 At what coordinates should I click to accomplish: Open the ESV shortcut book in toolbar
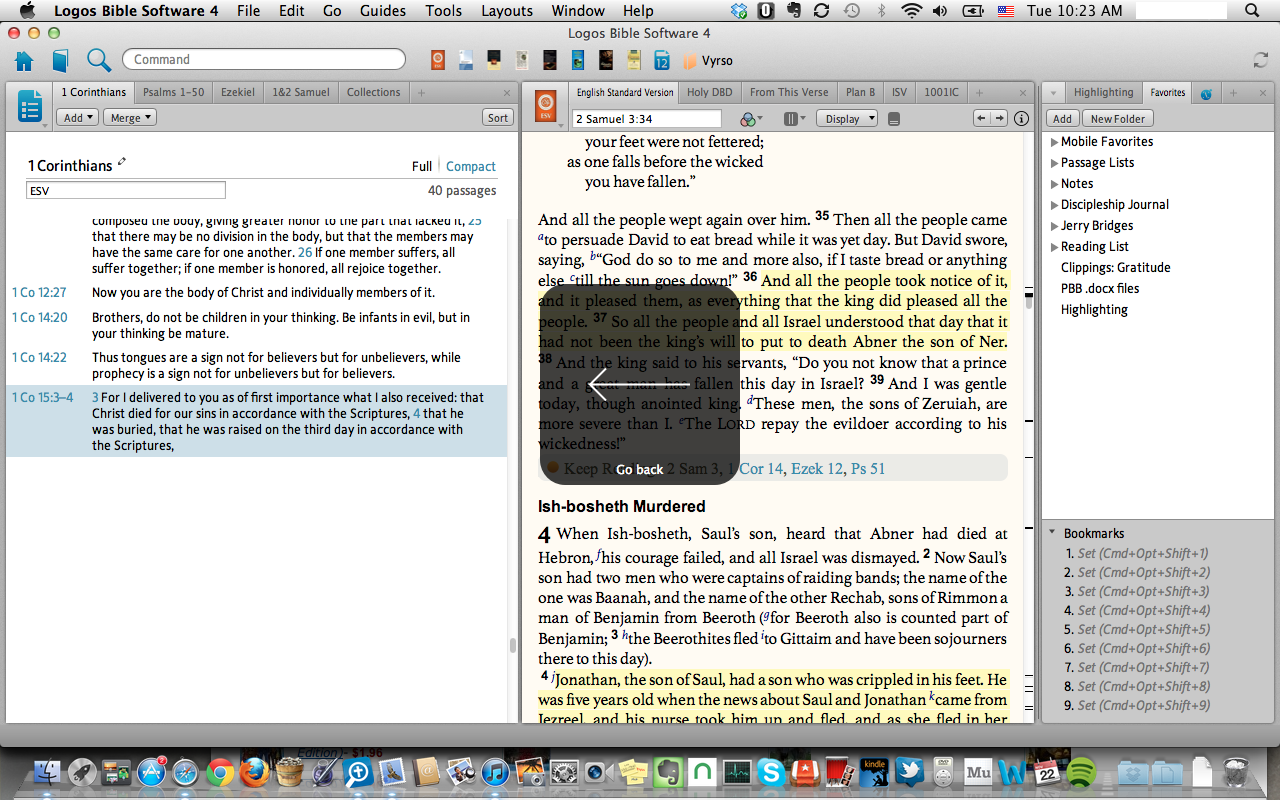tap(437, 60)
